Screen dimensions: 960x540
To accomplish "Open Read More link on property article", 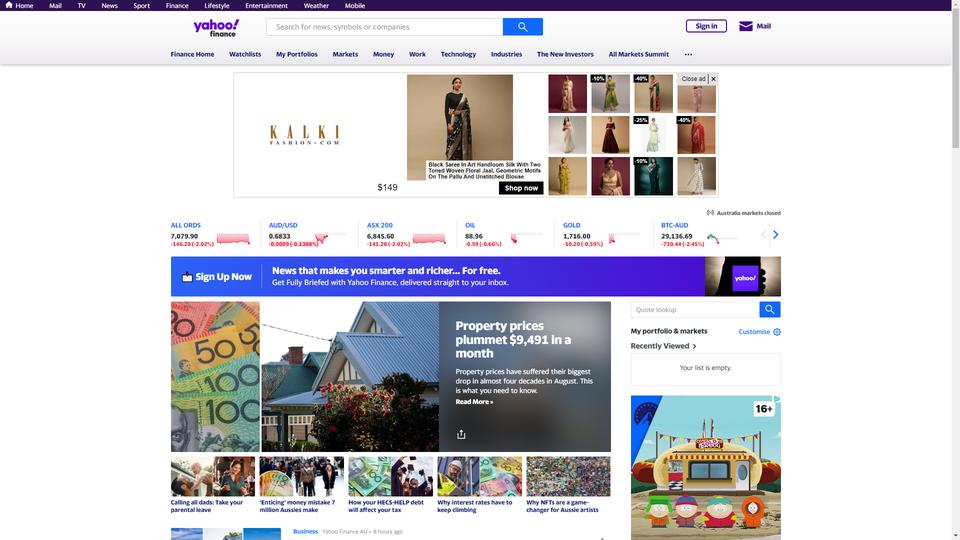I will tap(474, 402).
